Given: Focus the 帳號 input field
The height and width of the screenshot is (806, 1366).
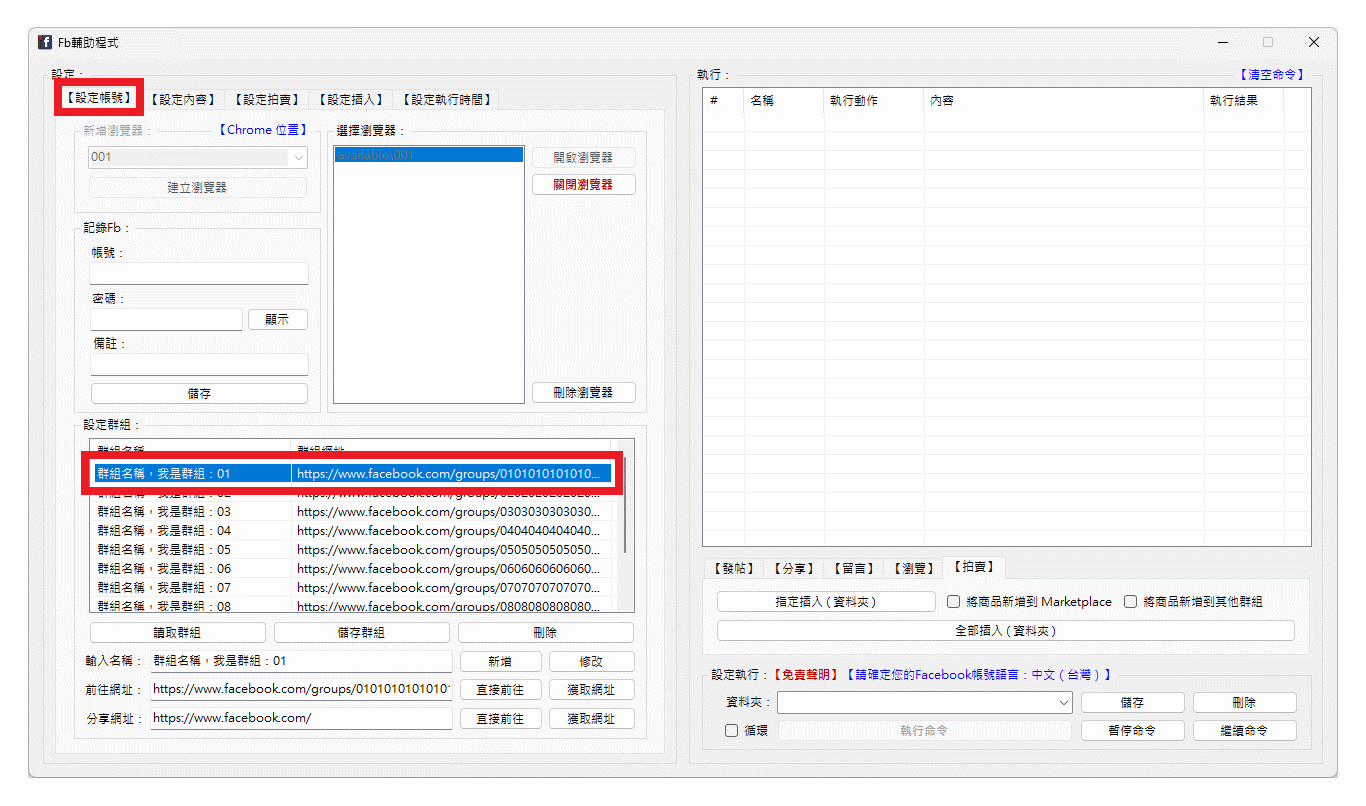Looking at the screenshot, I should point(199,273).
